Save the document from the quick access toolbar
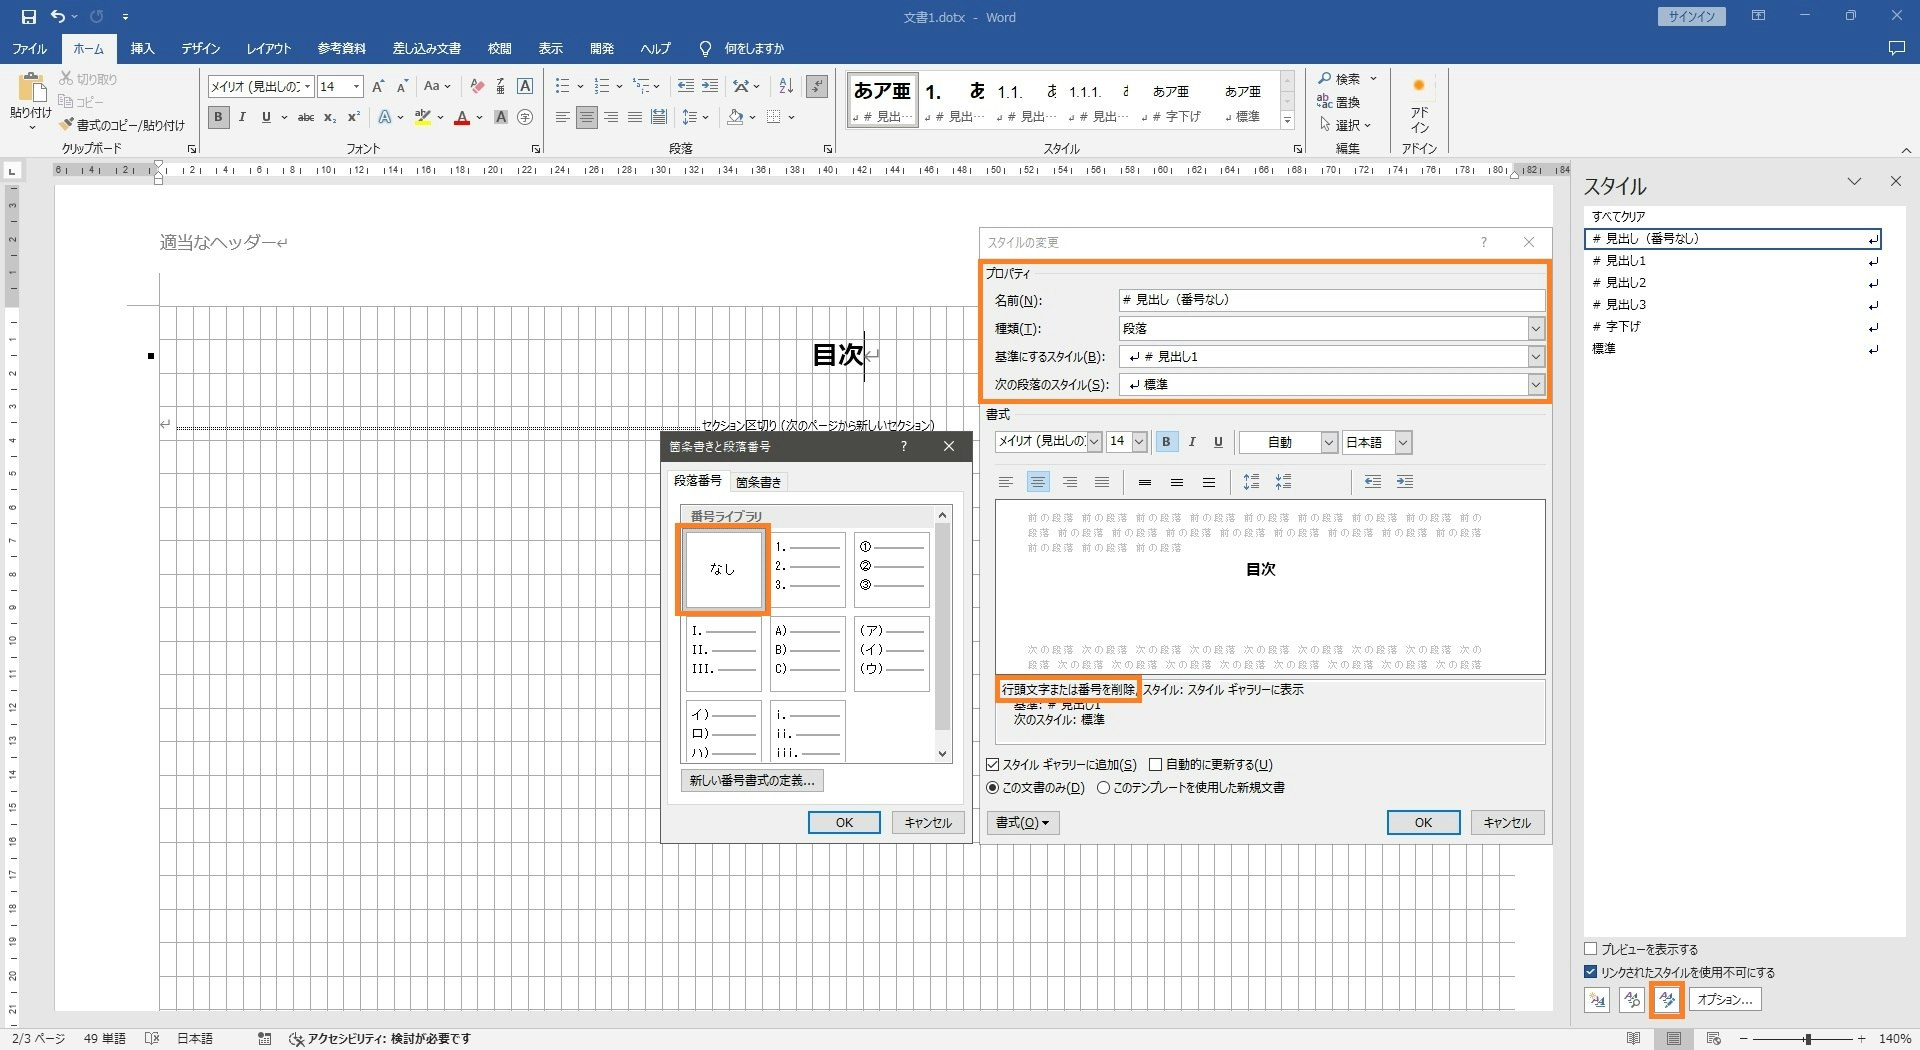1920x1050 pixels. coord(28,17)
